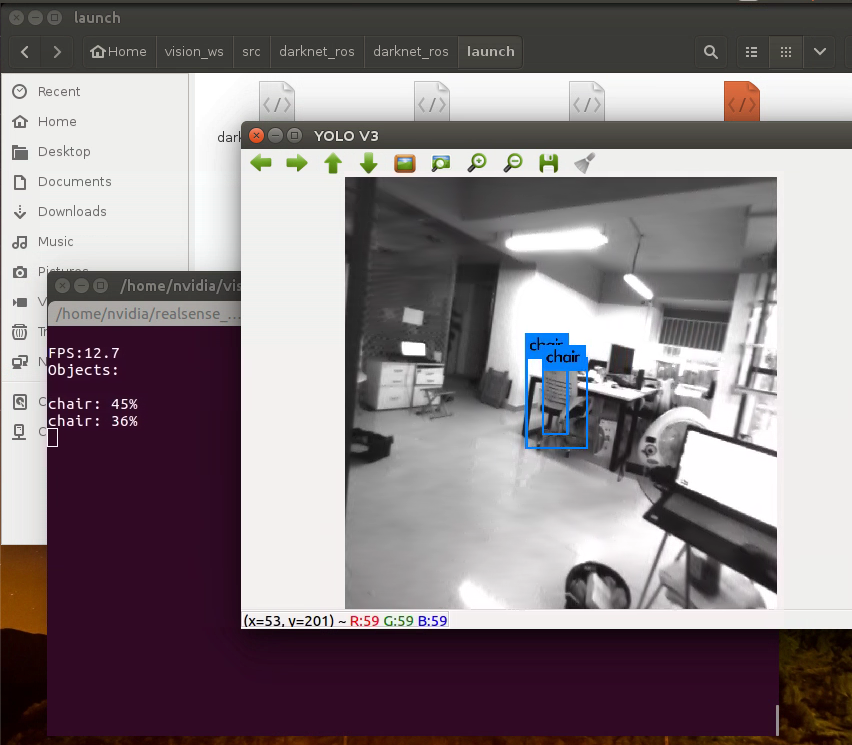Open first darknet_ros path segment
Screen dimensions: 852x745
tap(317, 52)
